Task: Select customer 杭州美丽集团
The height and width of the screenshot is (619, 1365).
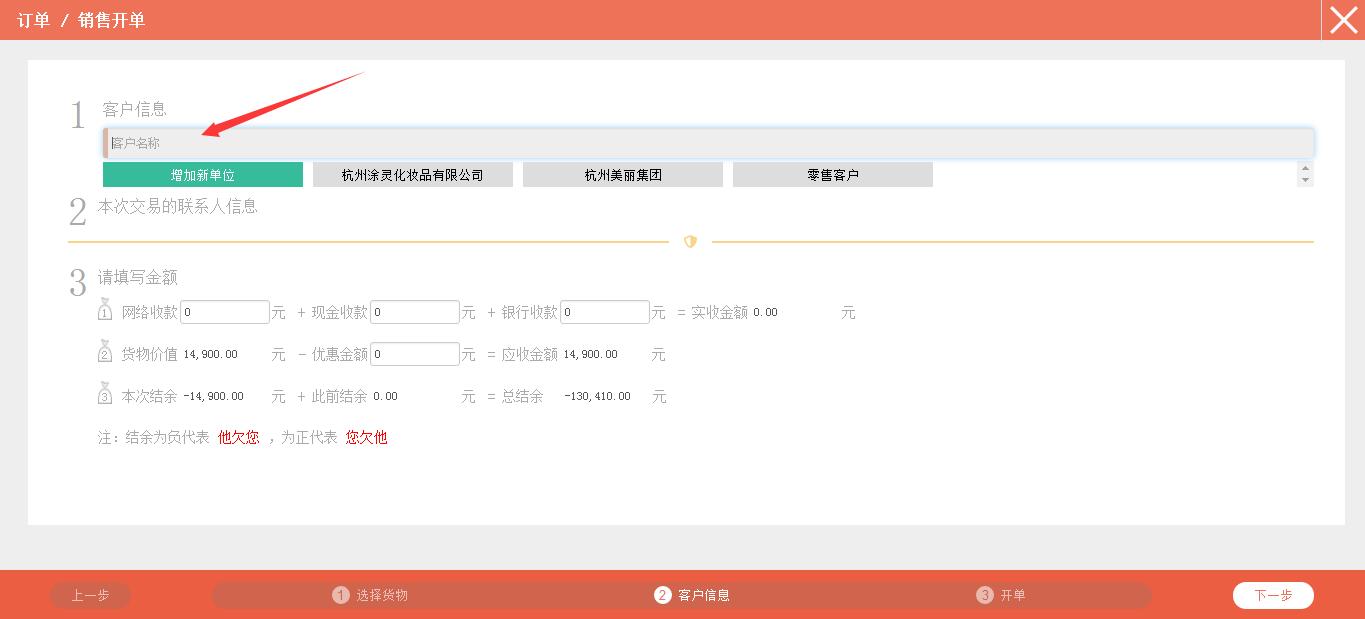Action: [x=622, y=173]
